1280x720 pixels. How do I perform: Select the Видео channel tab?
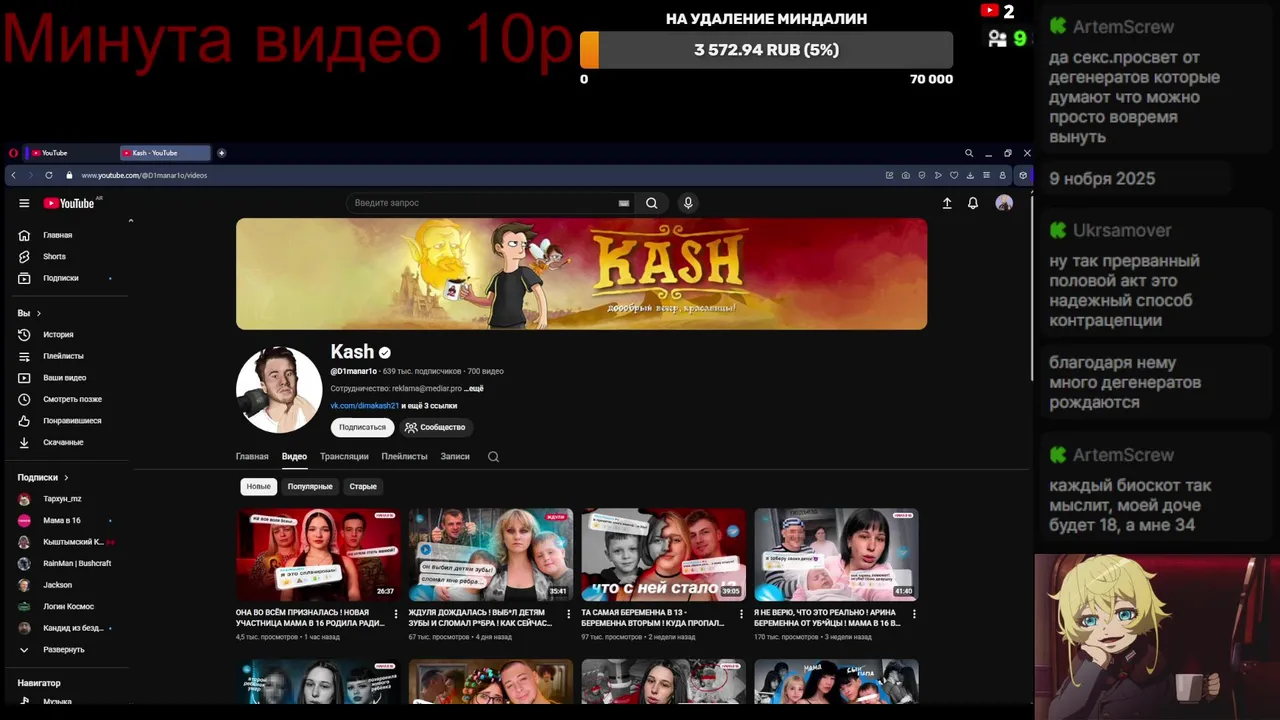(294, 456)
